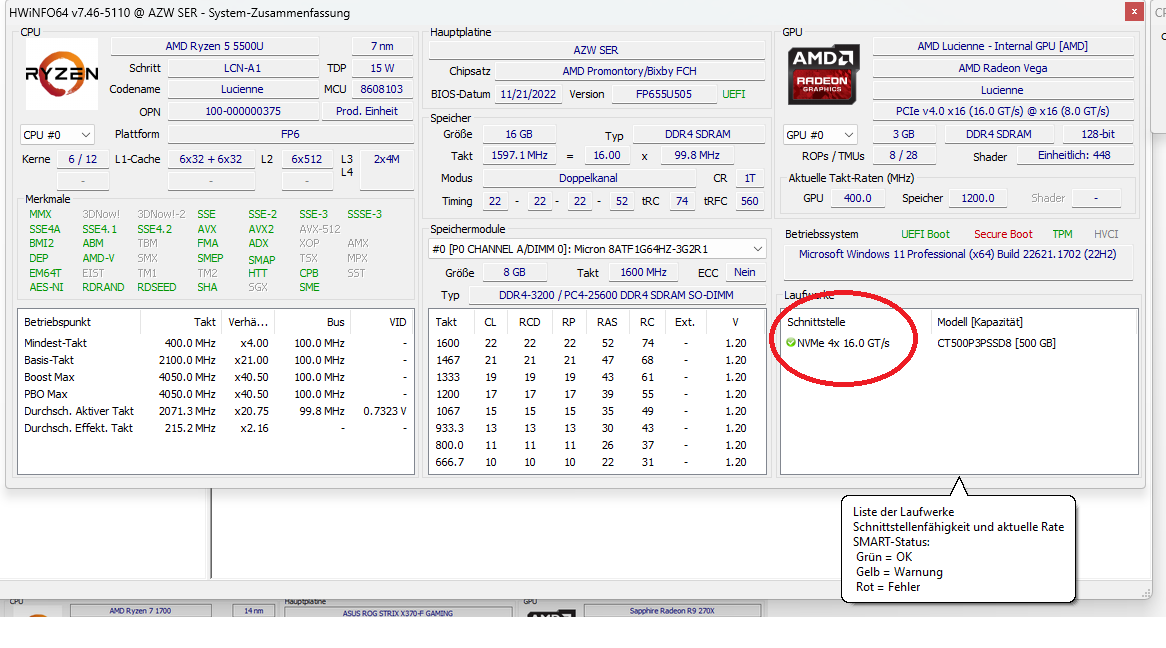
Task: Click the ECC Nein value
Action: tap(744, 272)
